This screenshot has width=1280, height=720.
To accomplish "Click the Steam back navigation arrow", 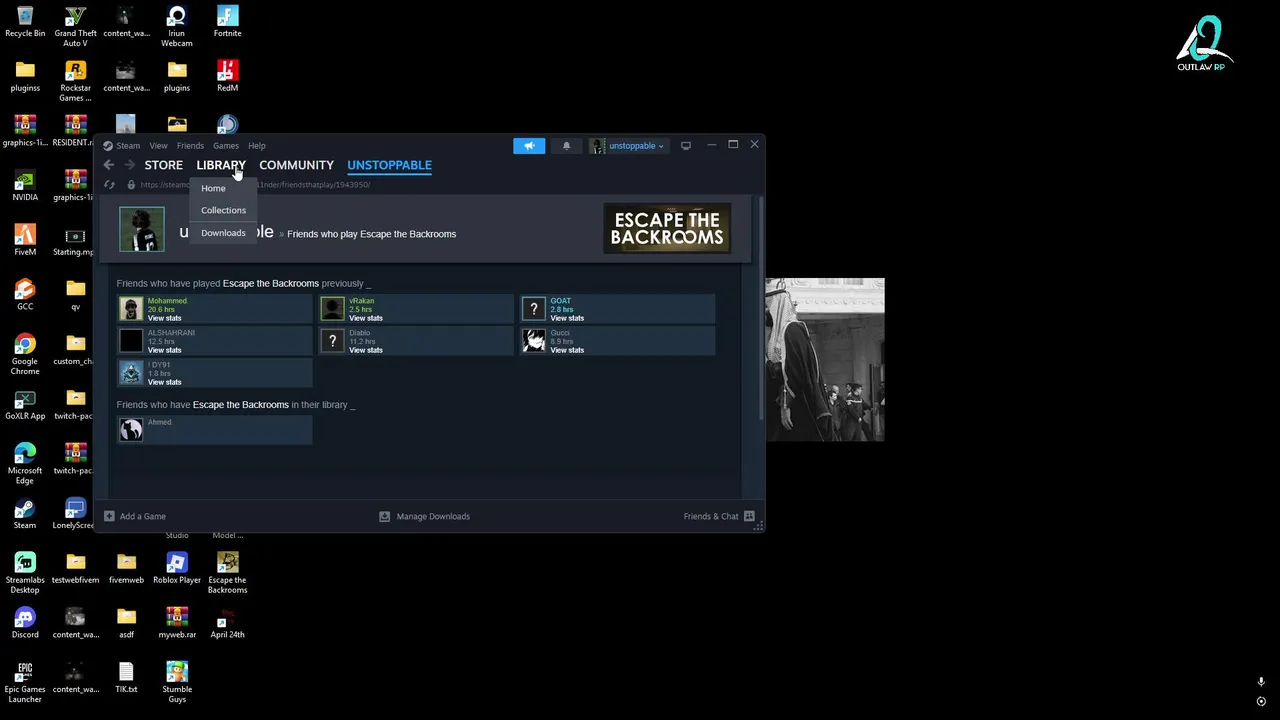I will tap(109, 165).
